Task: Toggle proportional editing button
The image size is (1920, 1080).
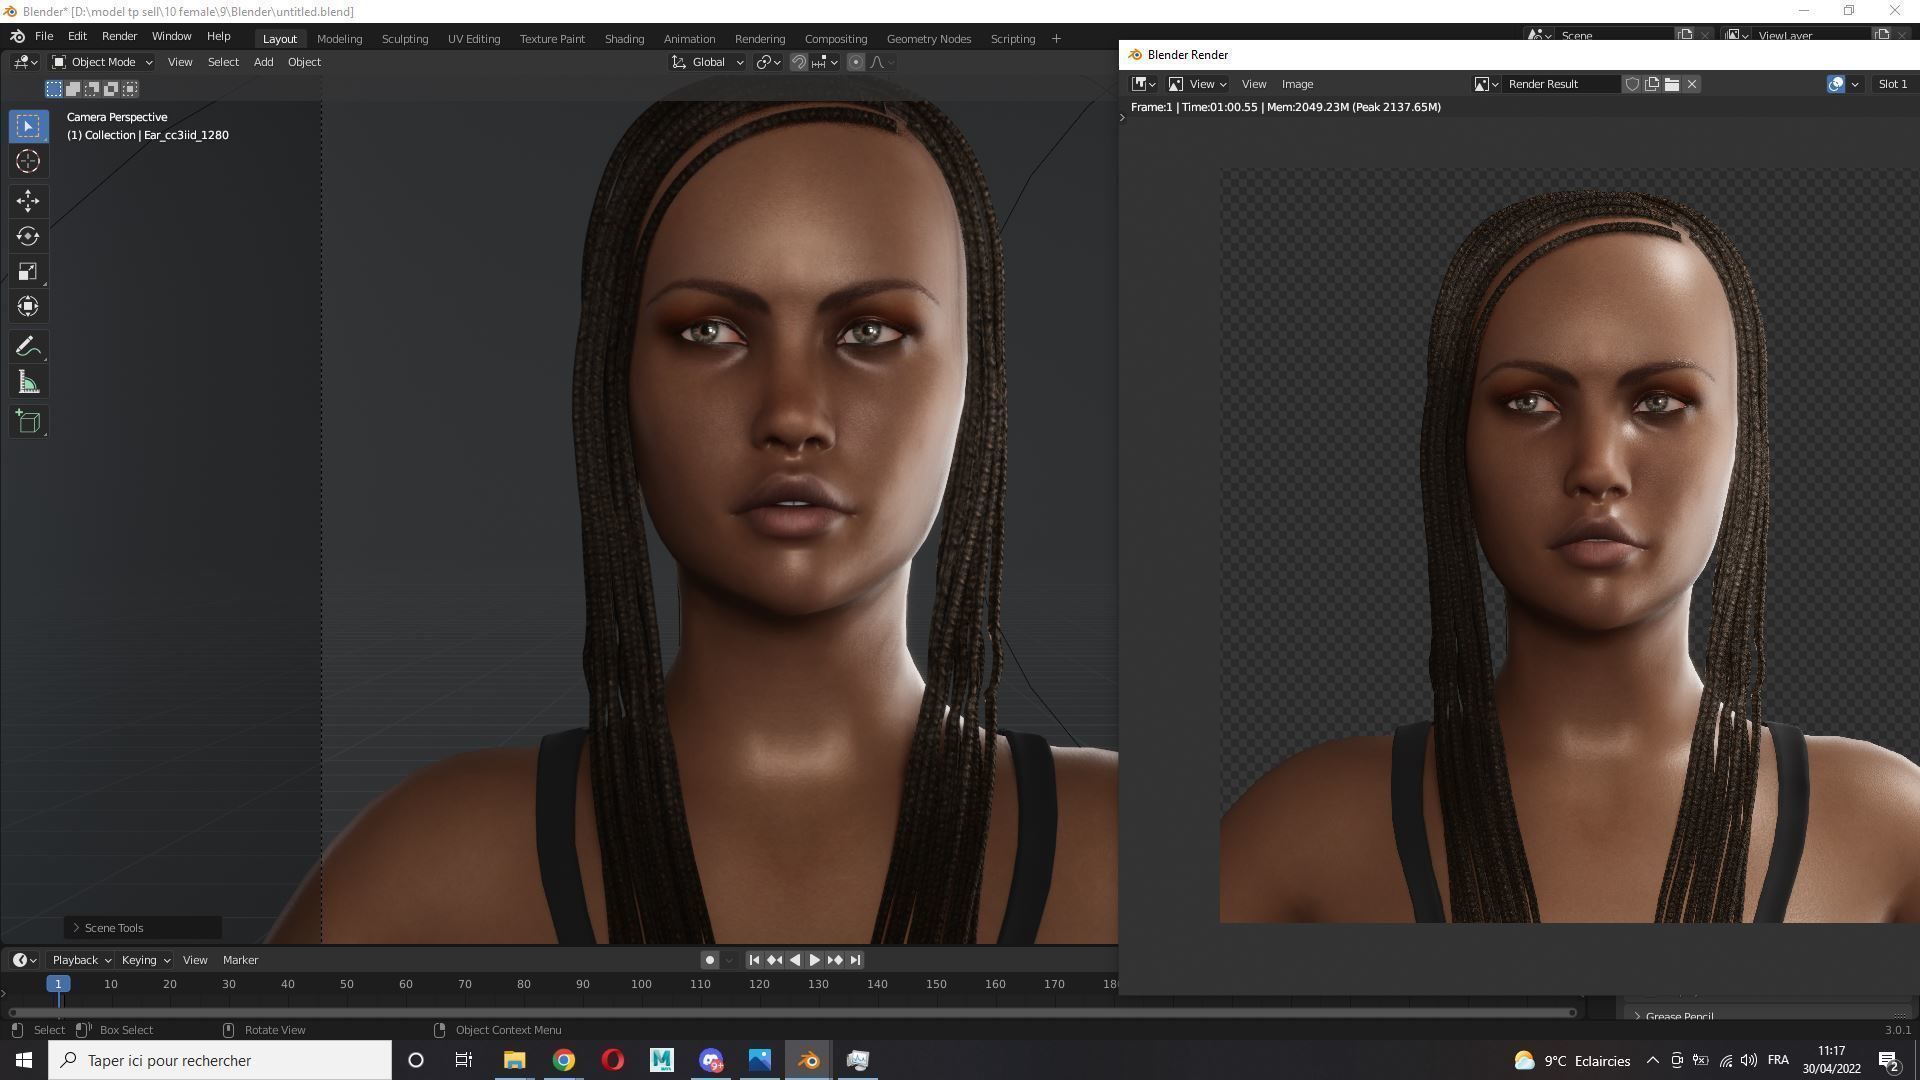Action: click(x=856, y=62)
